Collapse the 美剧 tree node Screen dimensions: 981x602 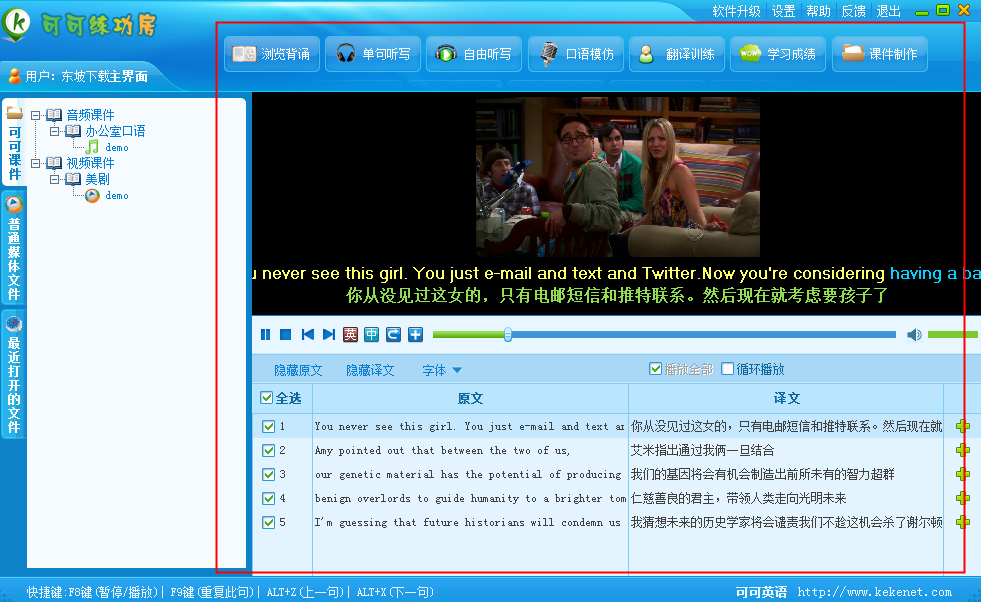pyautogui.click(x=55, y=180)
